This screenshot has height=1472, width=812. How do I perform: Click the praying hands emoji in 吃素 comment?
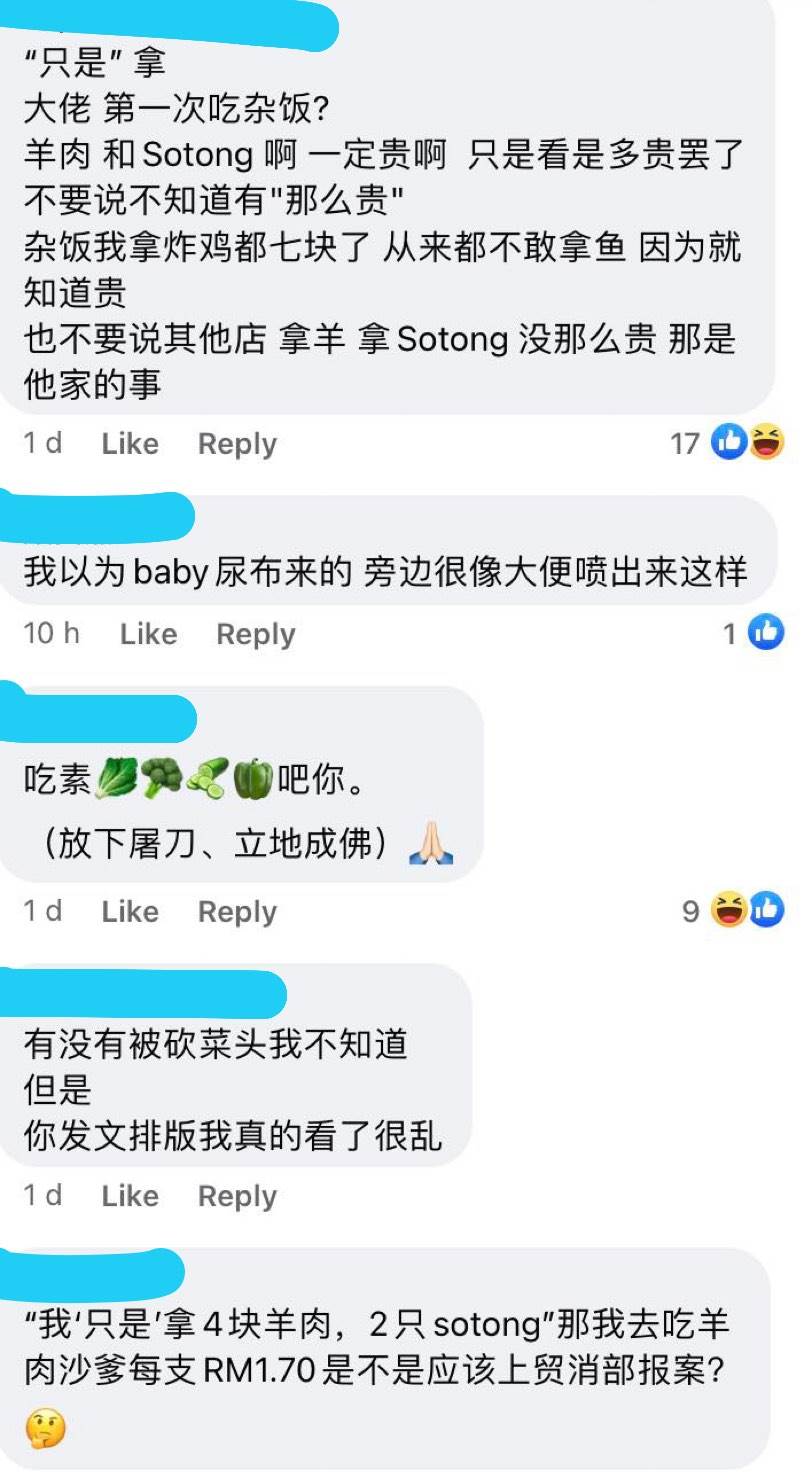pyautogui.click(x=432, y=845)
